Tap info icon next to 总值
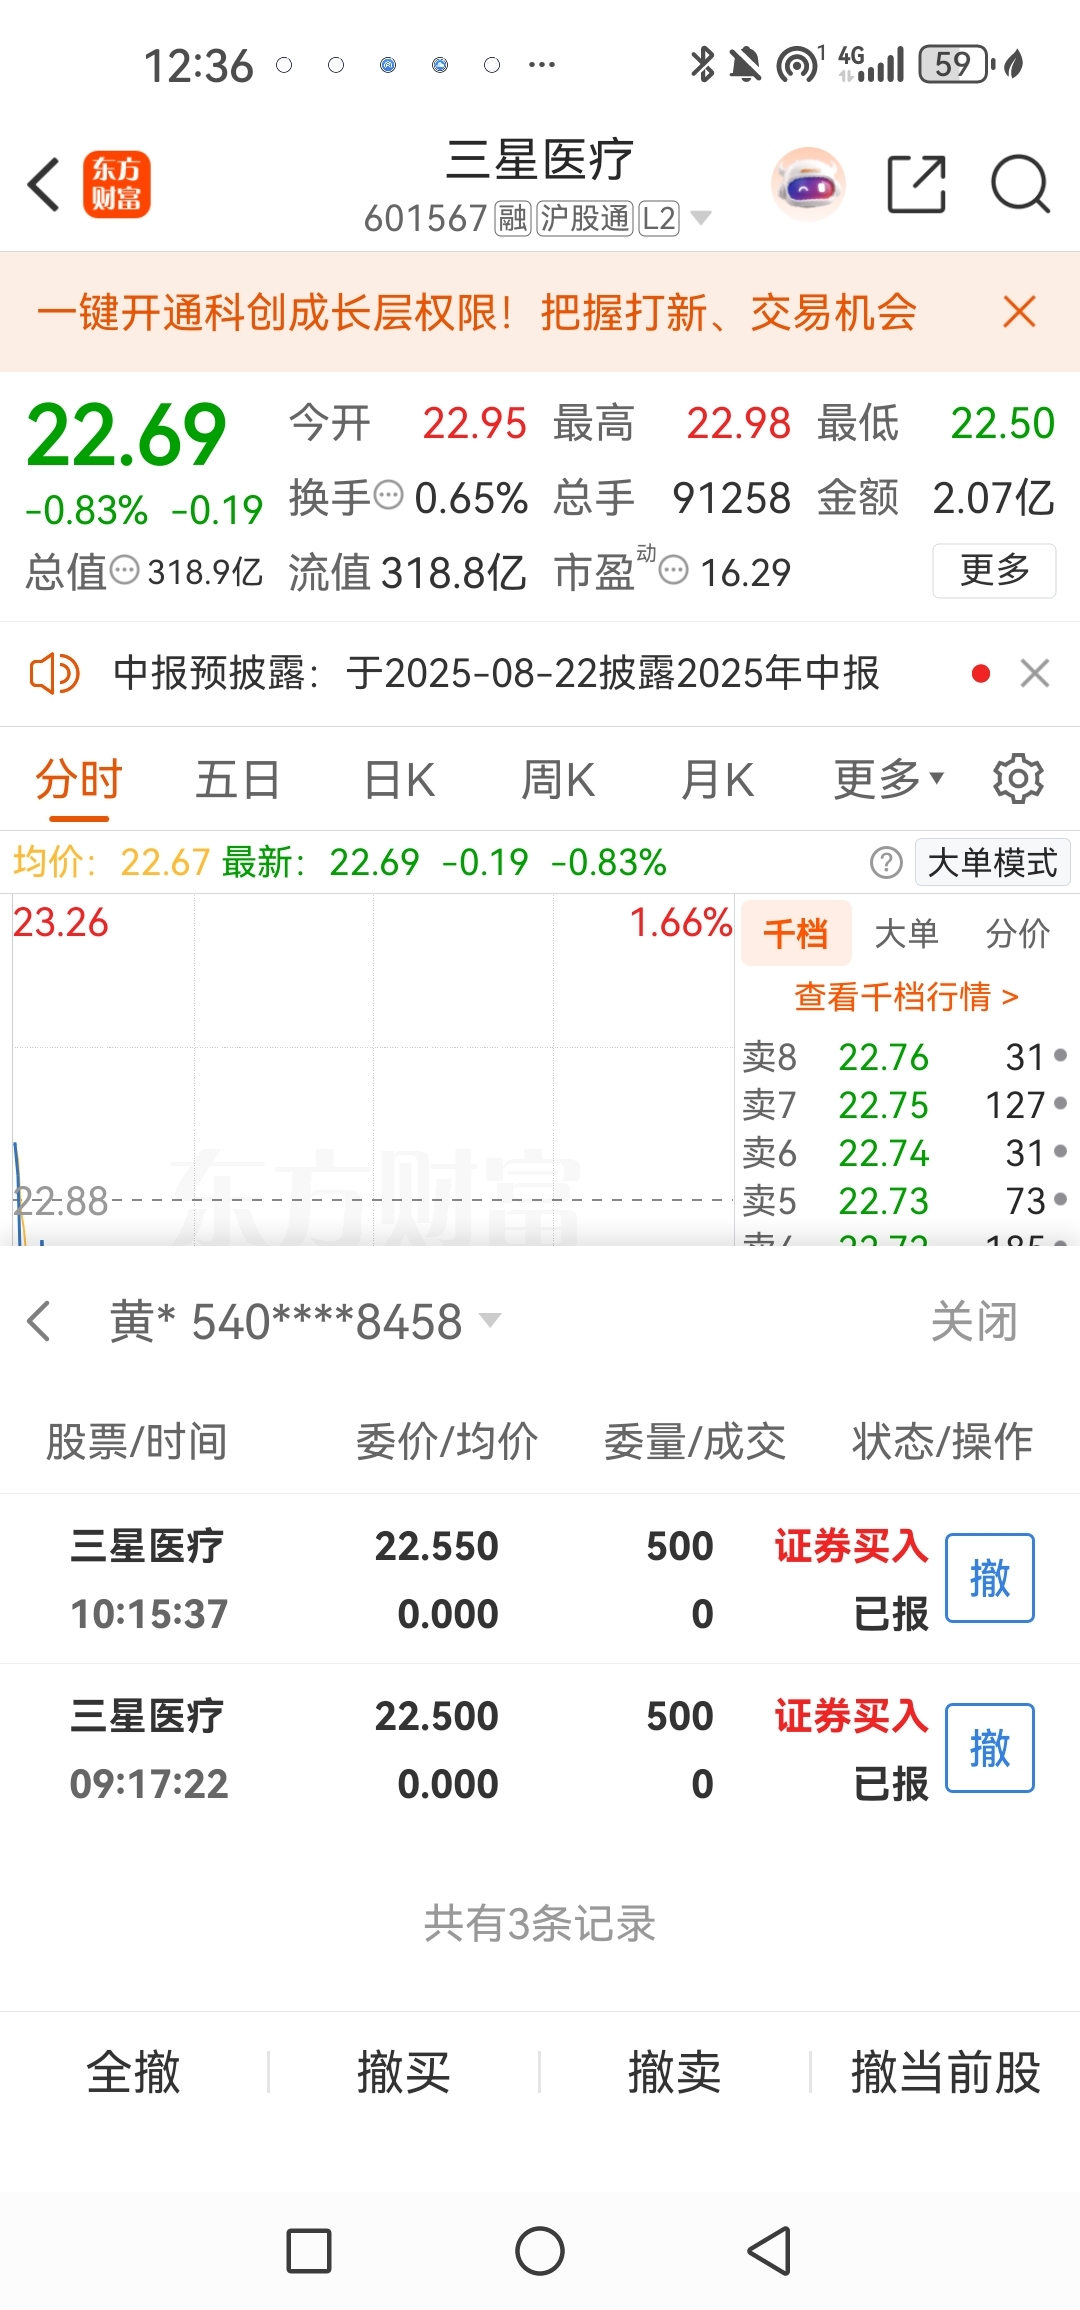 click(125, 571)
